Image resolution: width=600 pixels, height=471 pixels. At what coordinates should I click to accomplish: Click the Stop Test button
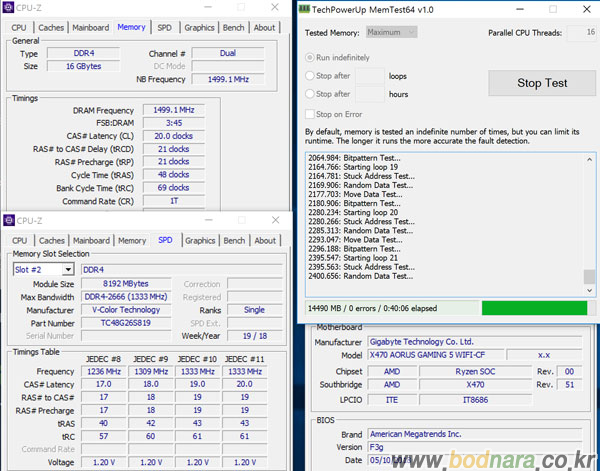tap(542, 83)
